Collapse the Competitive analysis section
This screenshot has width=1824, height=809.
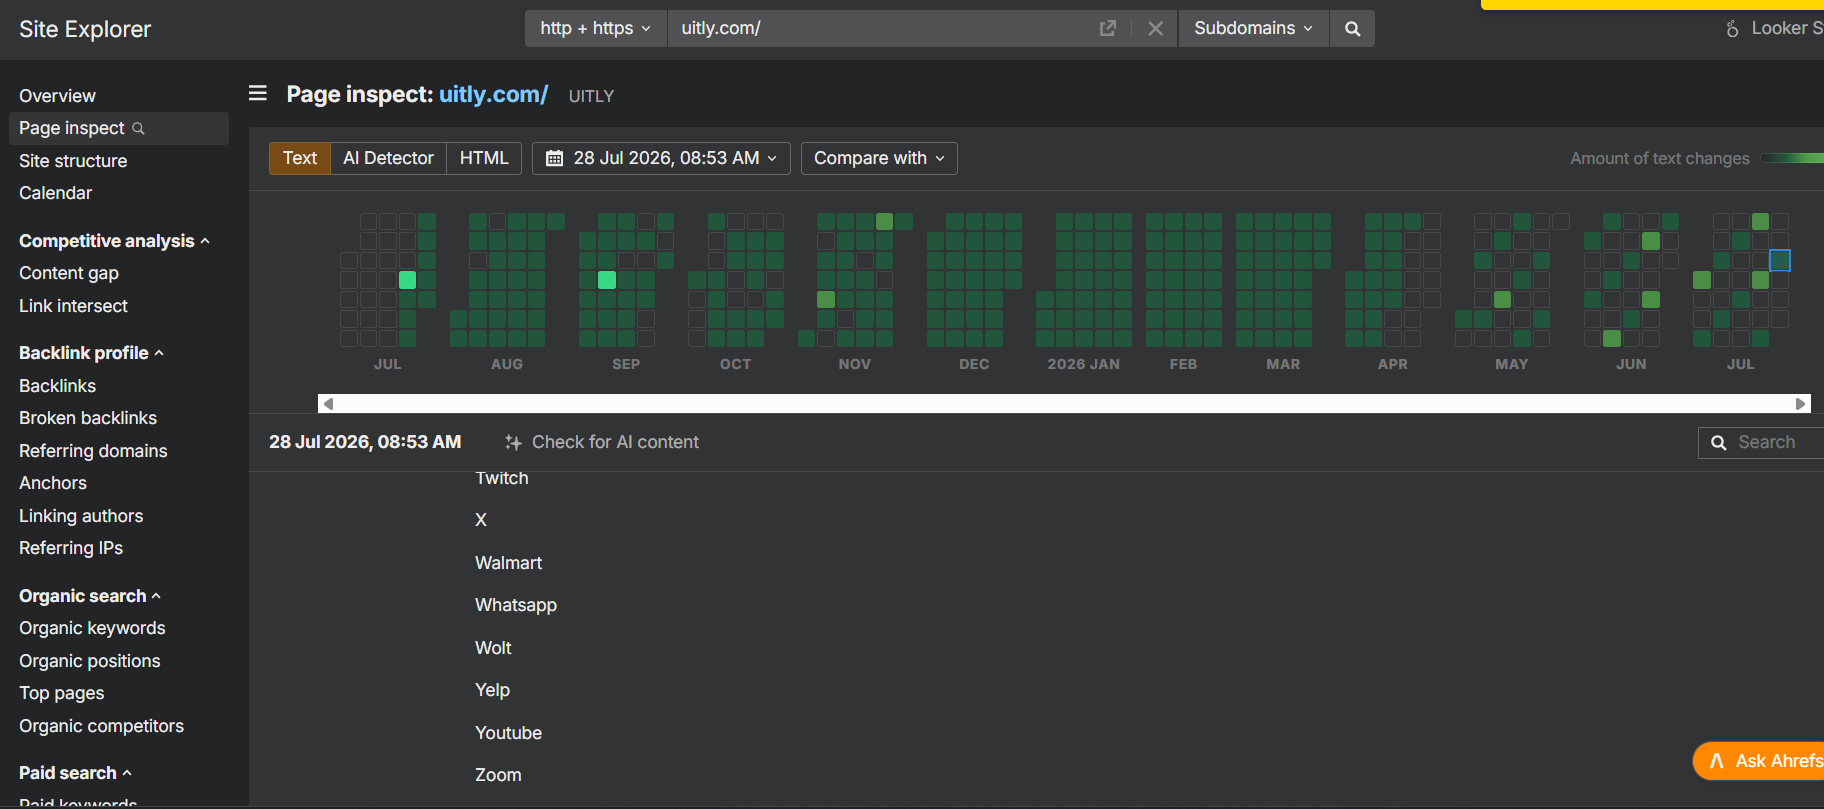114,241
